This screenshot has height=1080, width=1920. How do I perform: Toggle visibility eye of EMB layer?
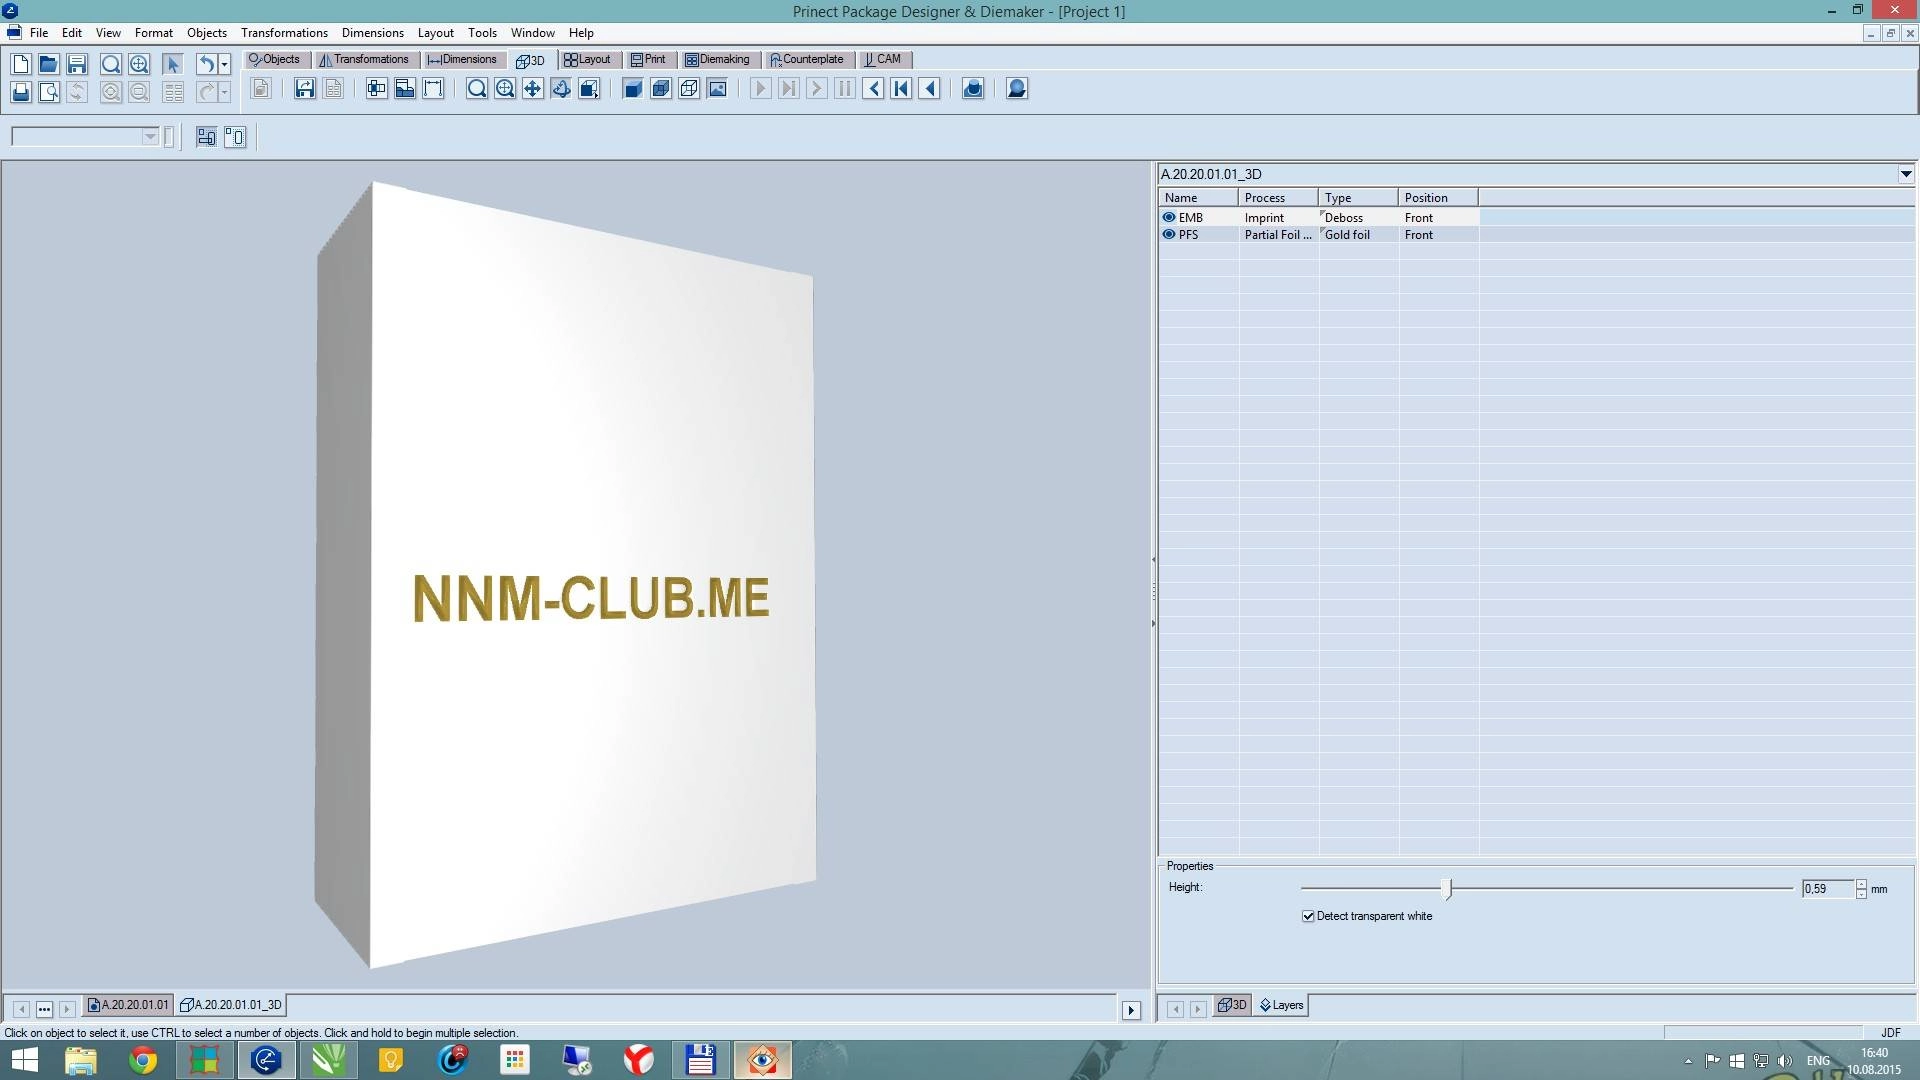coord(1169,217)
